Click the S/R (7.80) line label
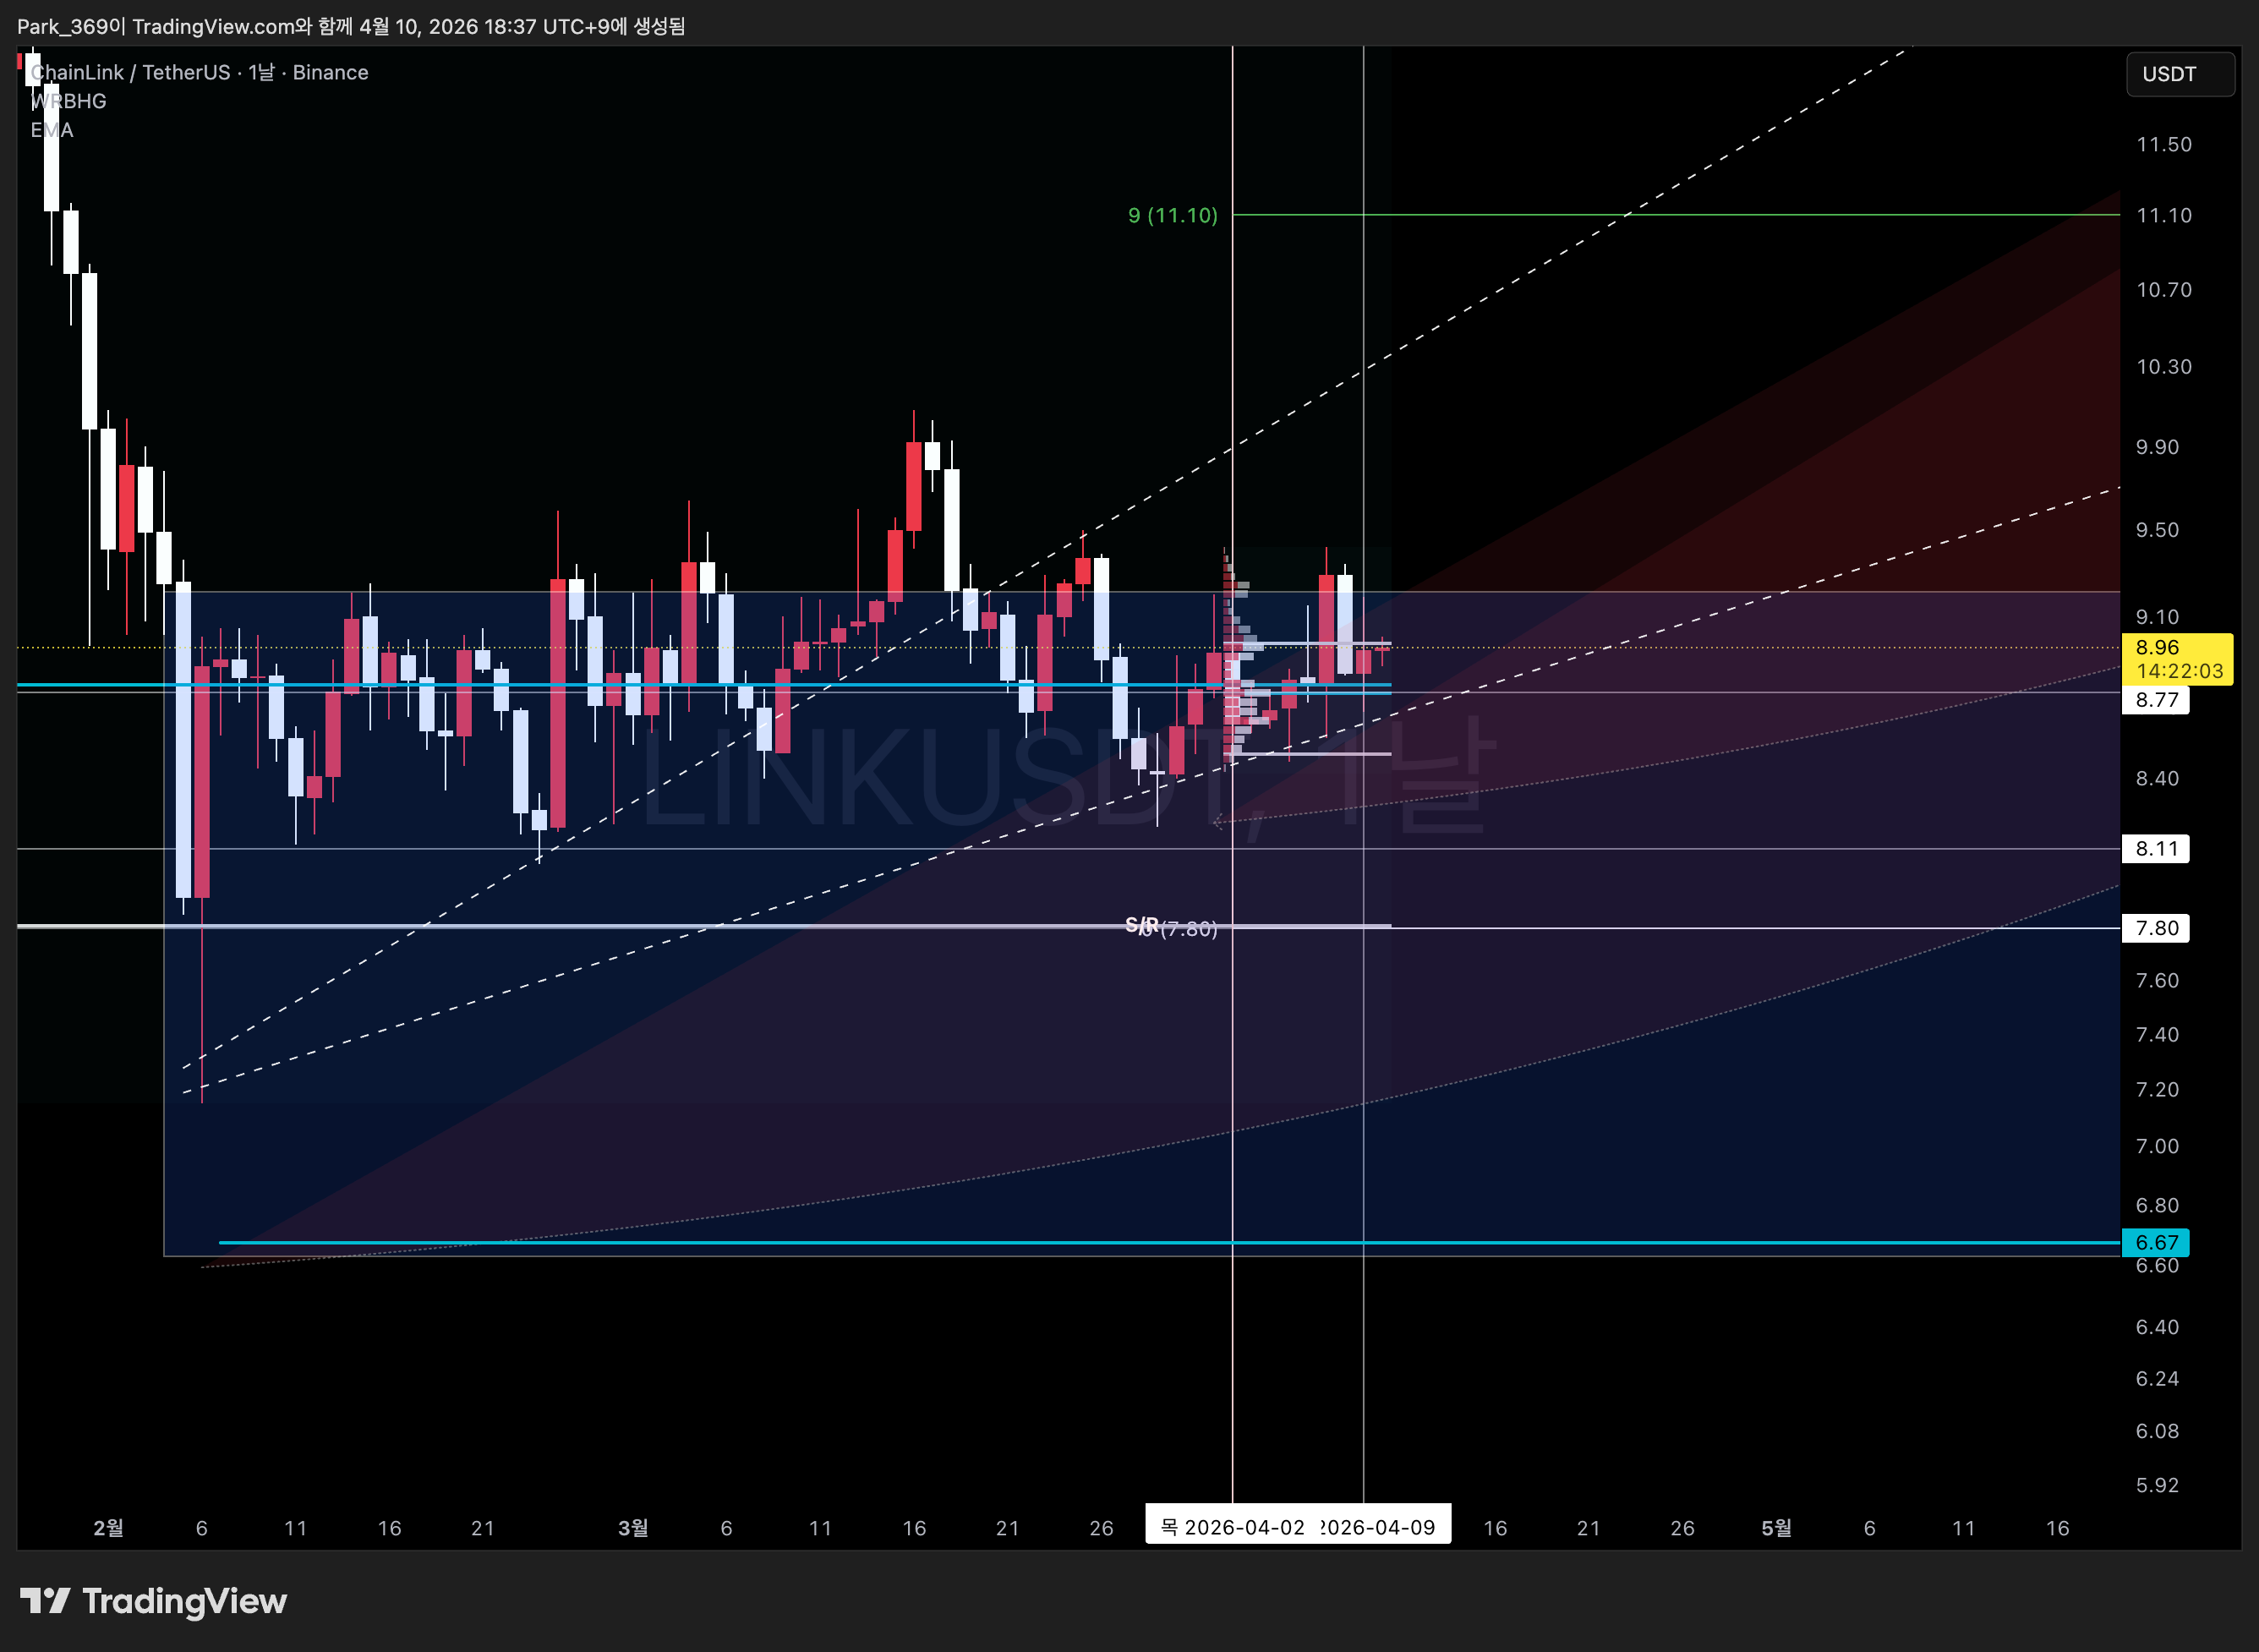Image resolution: width=2259 pixels, height=1652 pixels. coord(1171,927)
